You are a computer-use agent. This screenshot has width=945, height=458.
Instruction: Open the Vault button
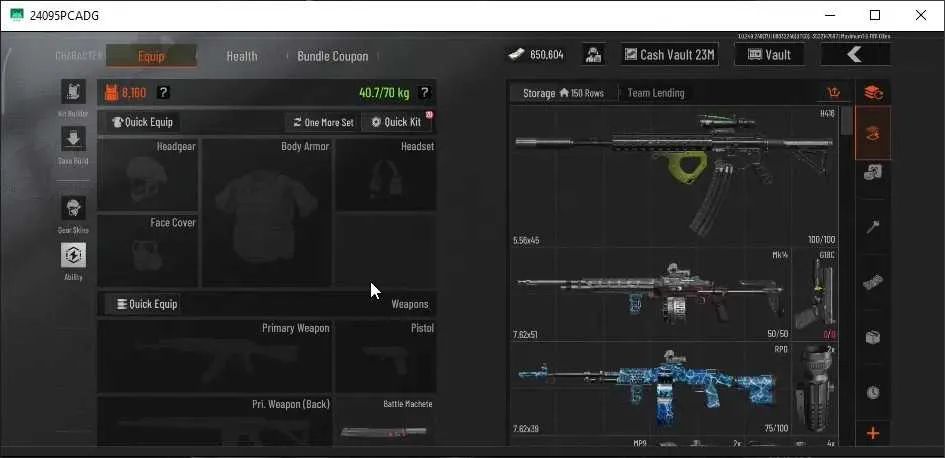[770, 55]
